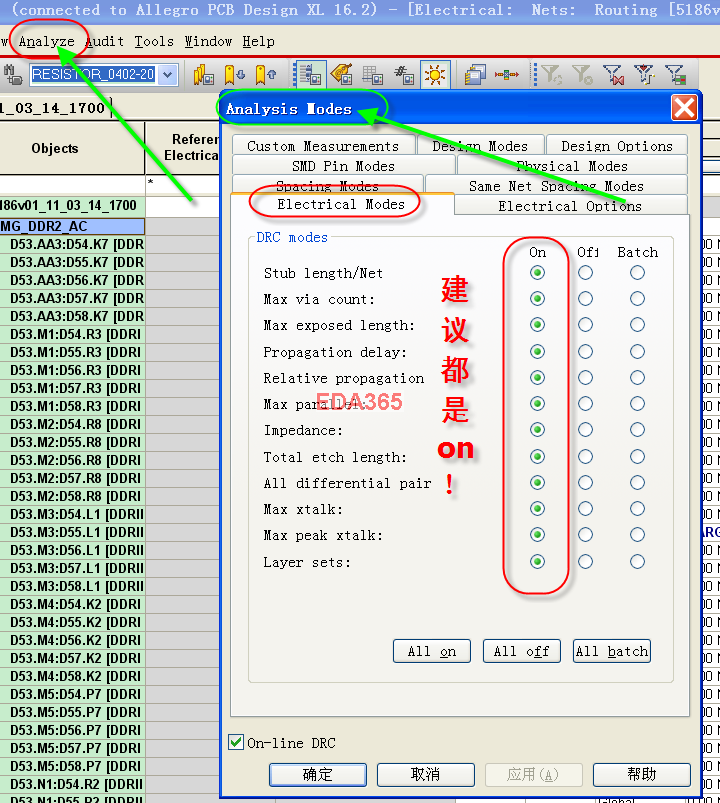Click the orange tag worksheet icon

click(342, 75)
